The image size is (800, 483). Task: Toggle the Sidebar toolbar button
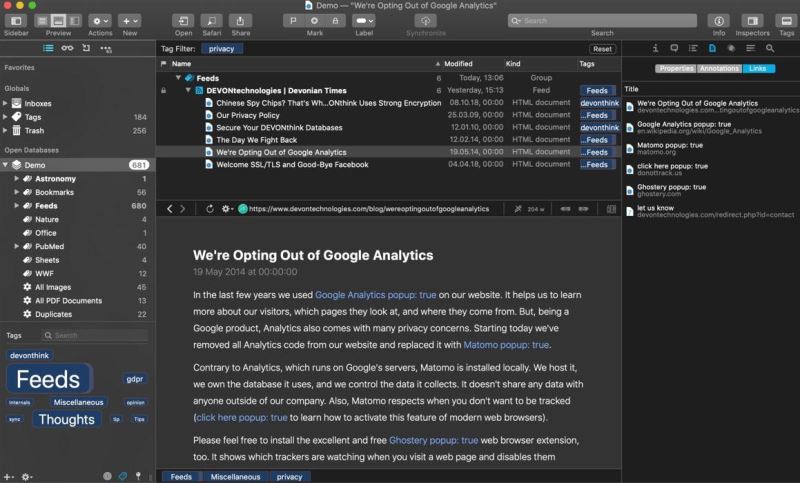16,21
